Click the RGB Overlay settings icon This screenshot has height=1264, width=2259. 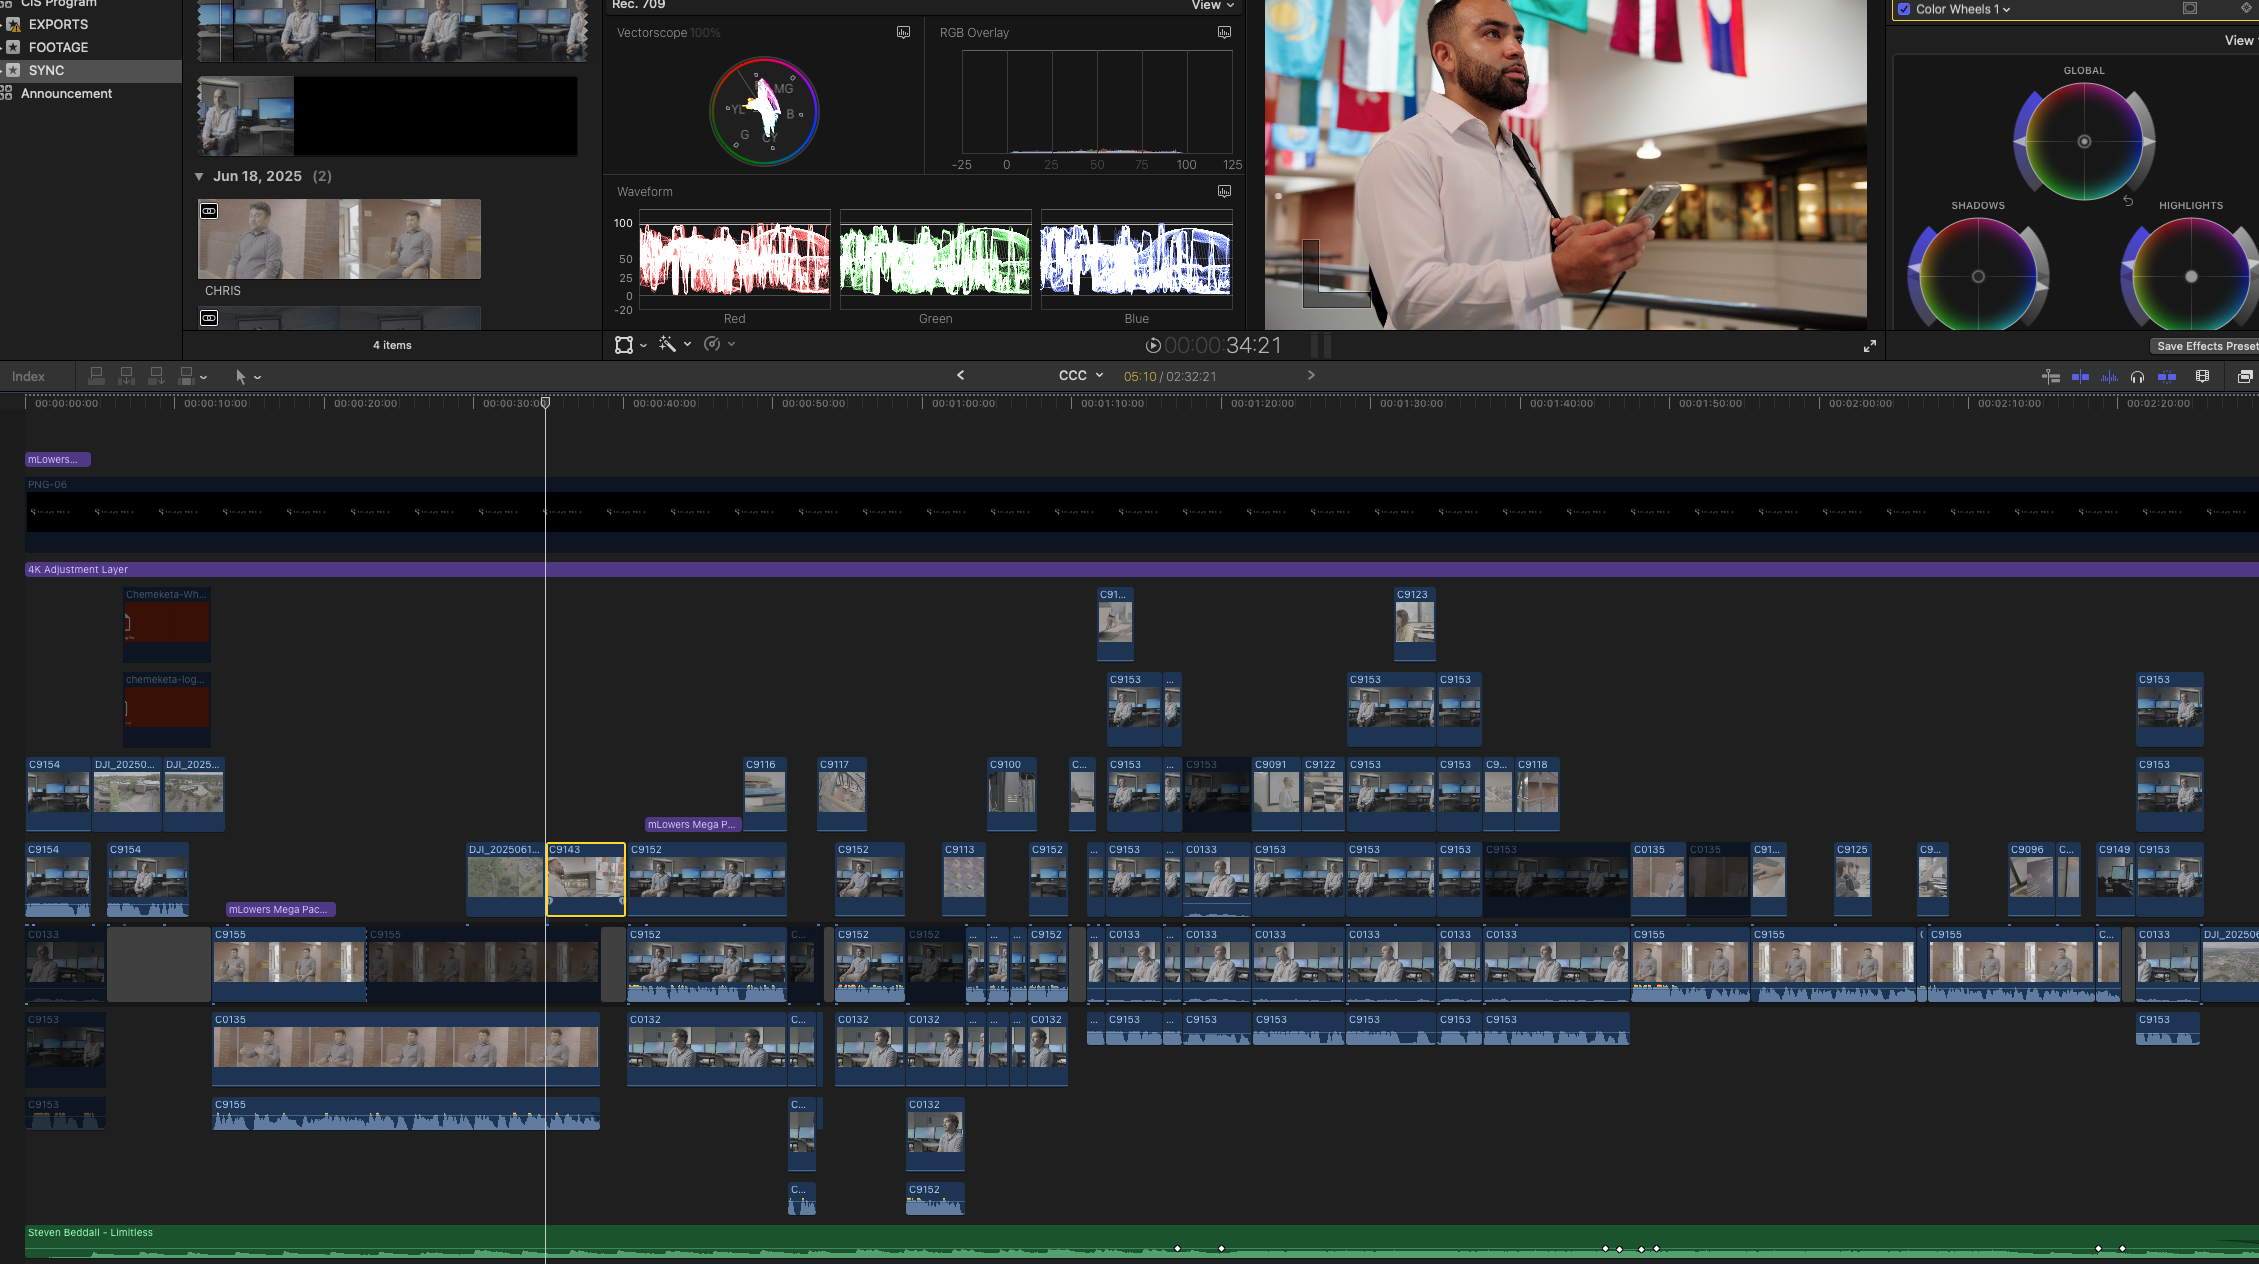(x=1223, y=32)
